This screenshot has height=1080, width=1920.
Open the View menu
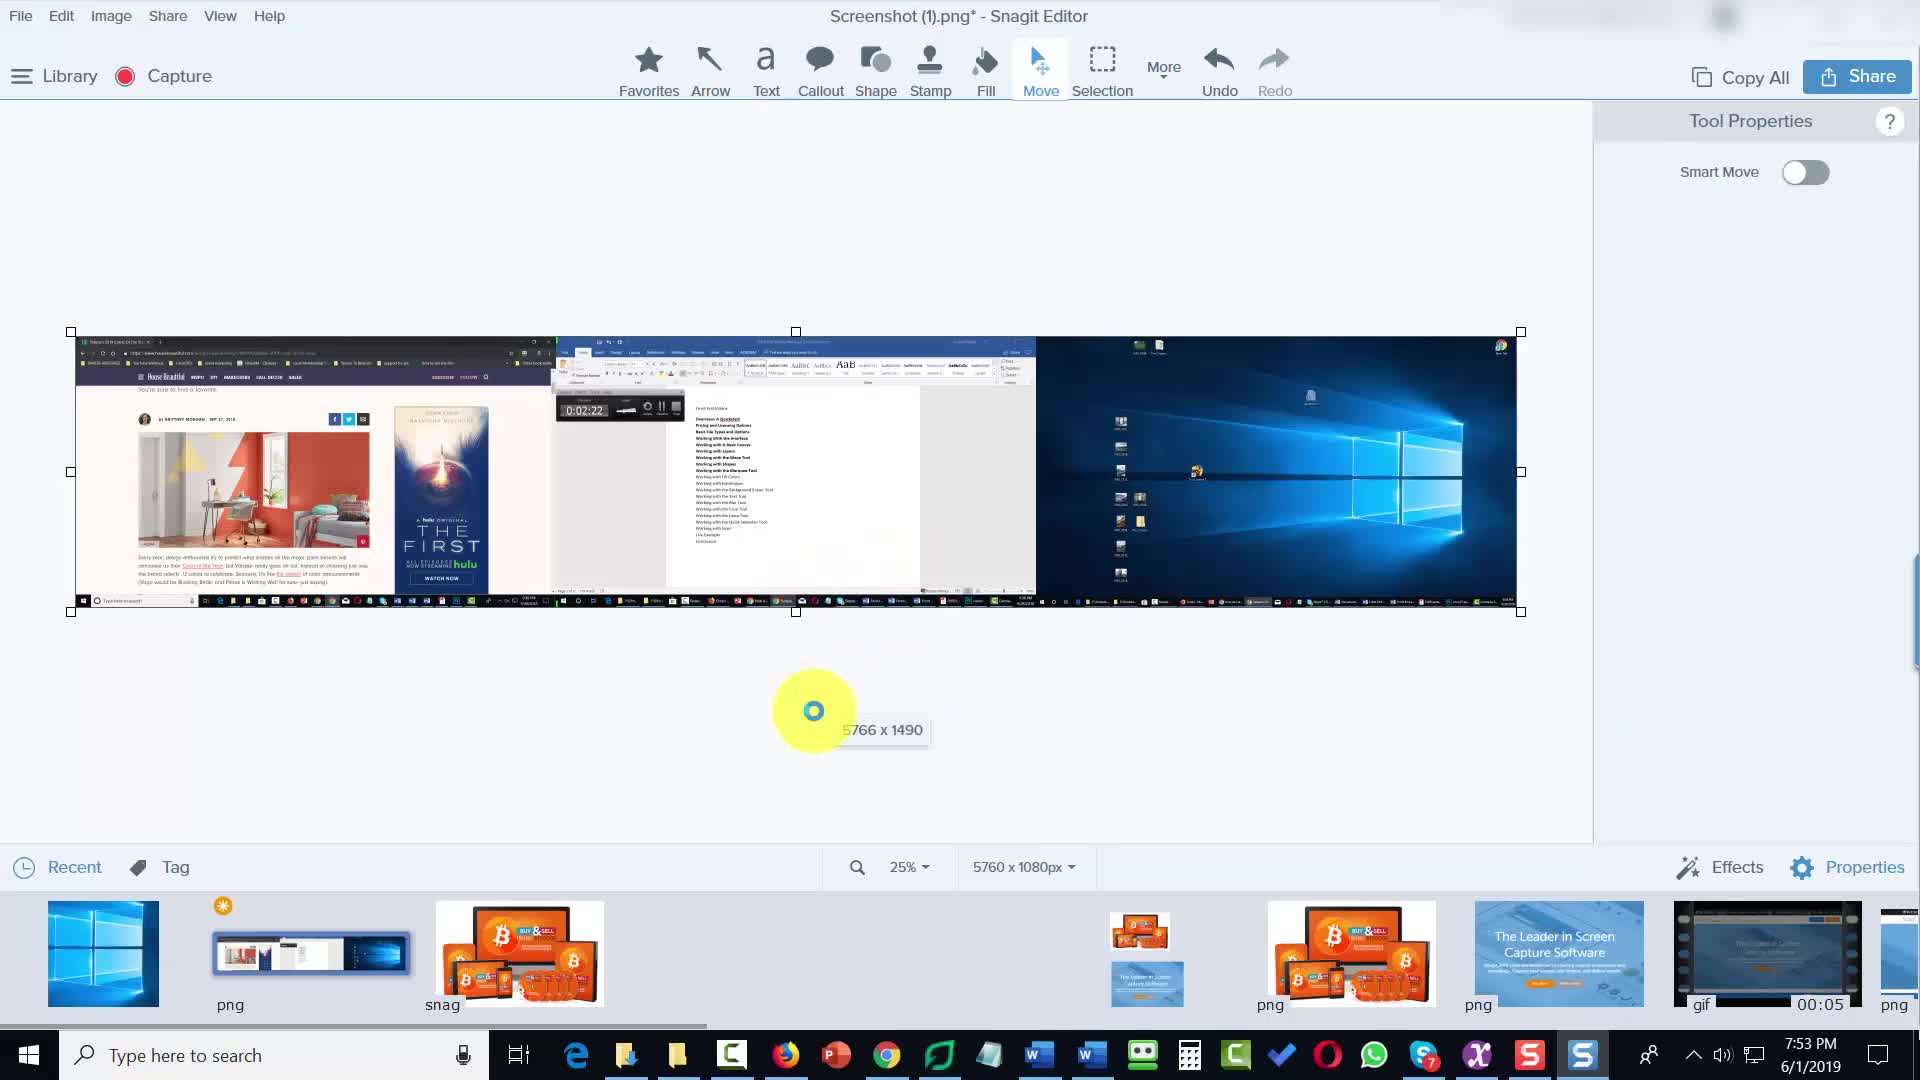pos(220,16)
